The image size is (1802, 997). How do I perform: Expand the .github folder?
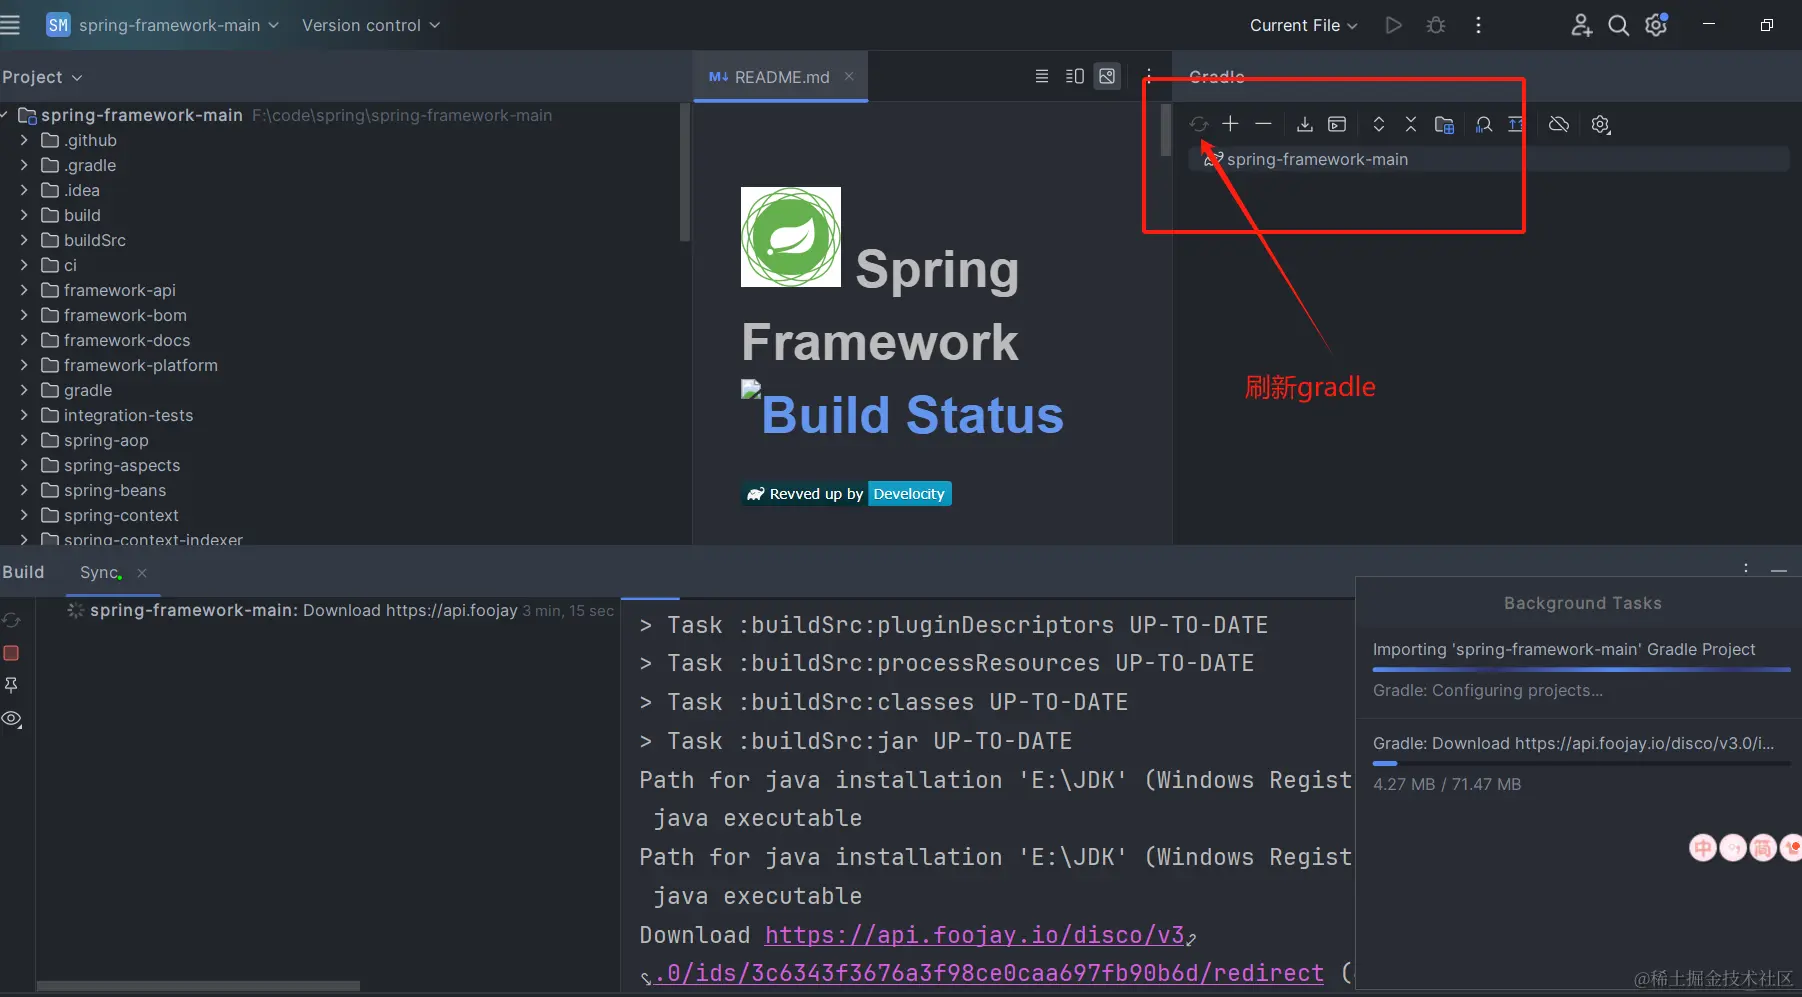point(24,140)
